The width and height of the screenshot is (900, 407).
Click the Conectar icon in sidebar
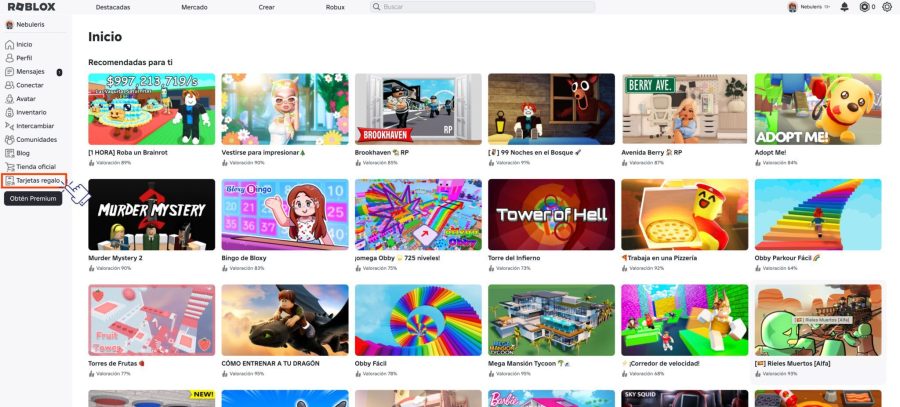(x=9, y=85)
